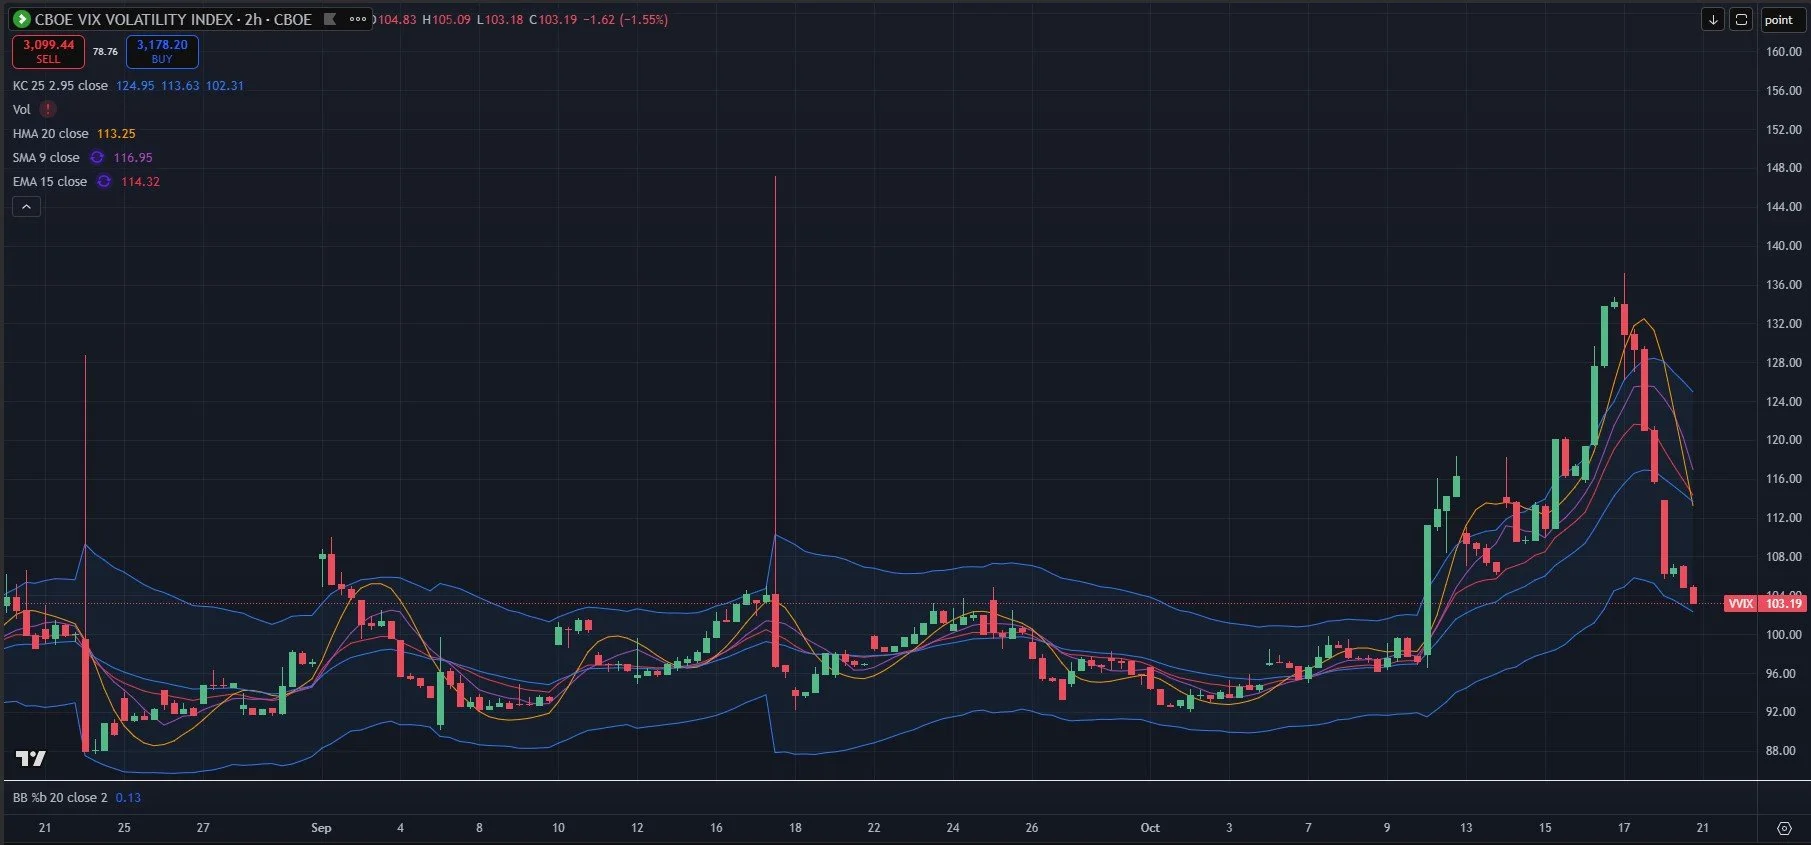Click the down-arrow button at top right
This screenshot has width=1811, height=845.
1713,20
